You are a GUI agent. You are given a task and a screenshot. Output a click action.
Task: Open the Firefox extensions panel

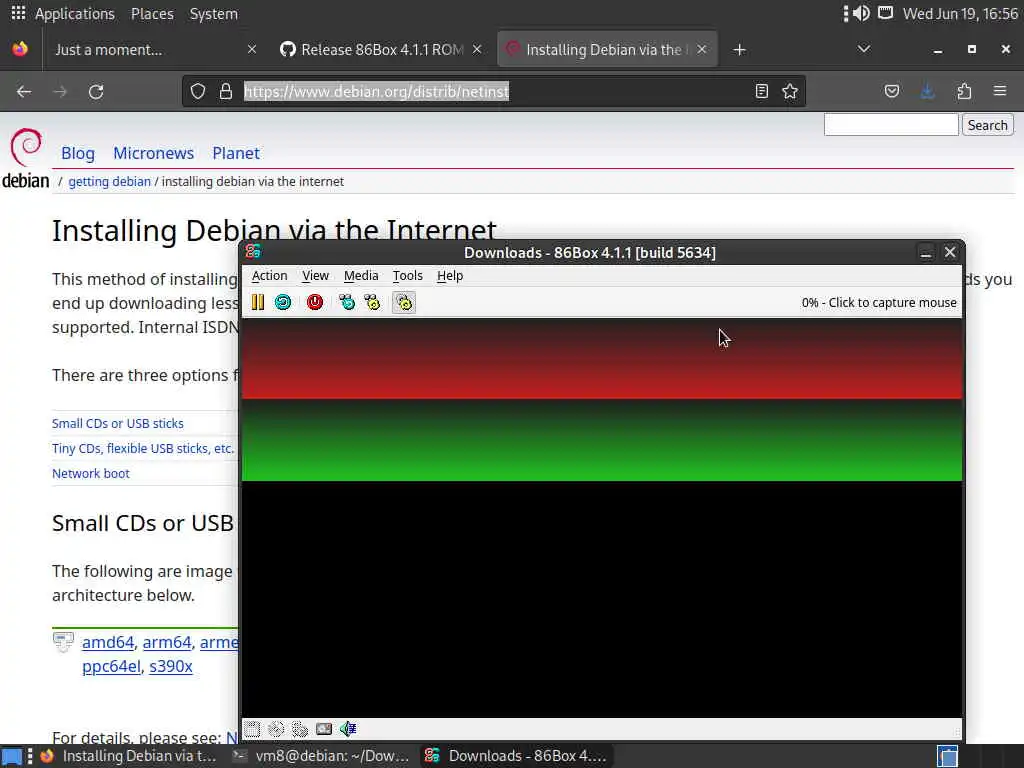click(x=964, y=91)
